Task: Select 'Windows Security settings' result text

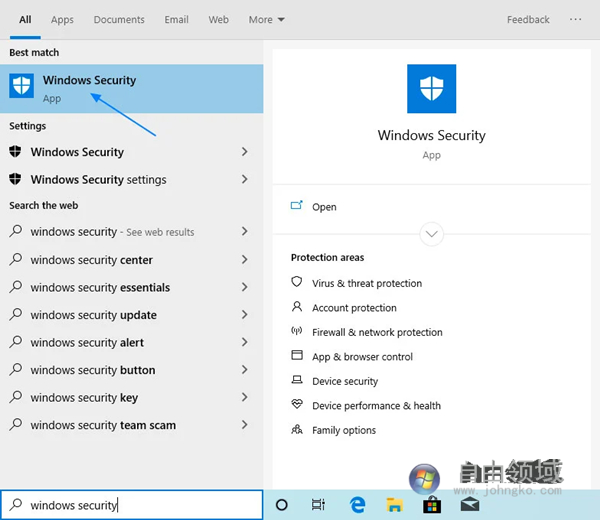Action: (98, 179)
